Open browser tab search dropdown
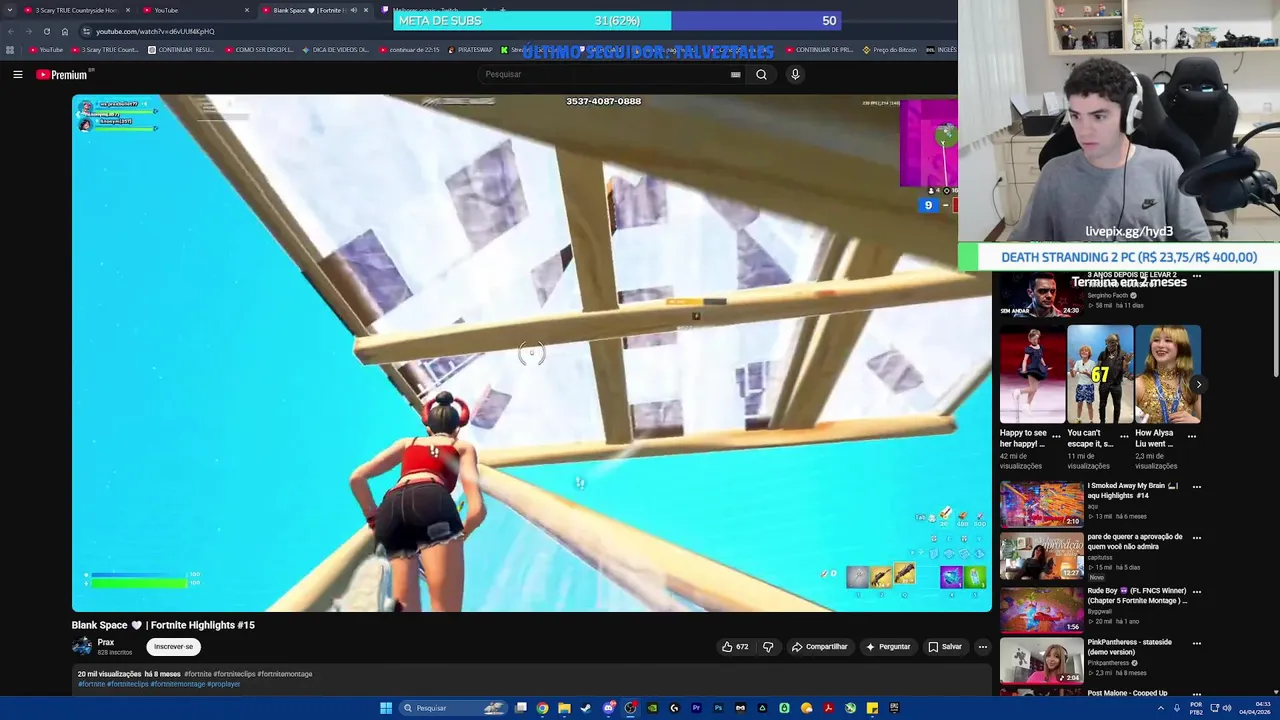The width and height of the screenshot is (1280, 720). click(x=8, y=10)
